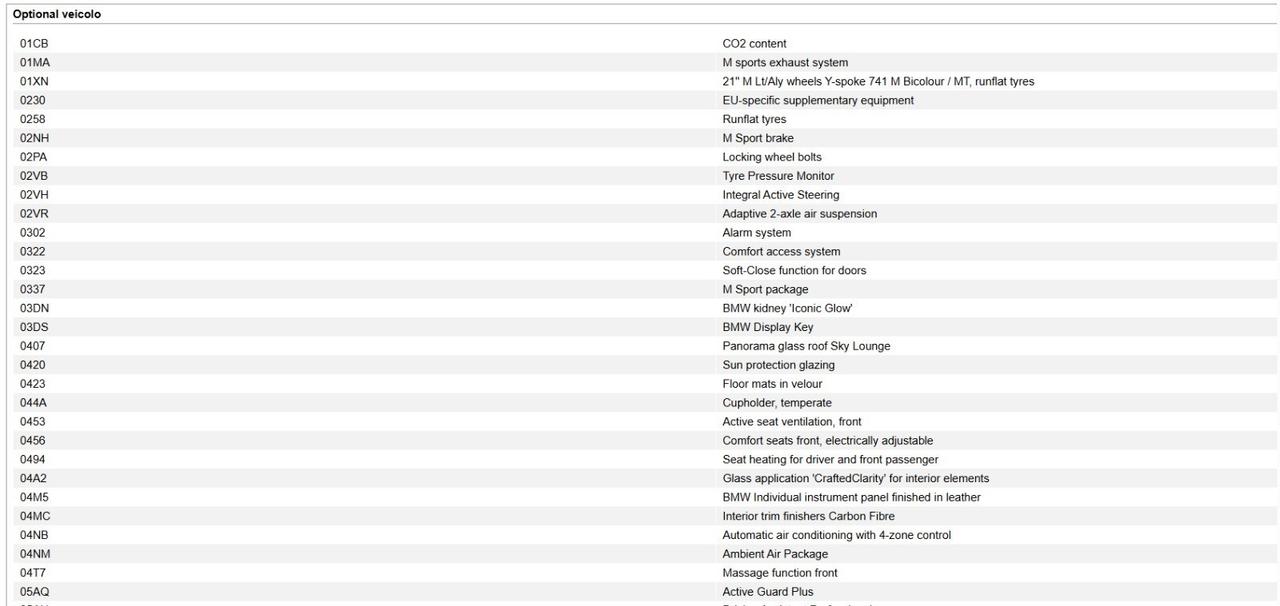1280x606 pixels.
Task: Select the 'Active Guard Plus' description
Action: coord(768,592)
